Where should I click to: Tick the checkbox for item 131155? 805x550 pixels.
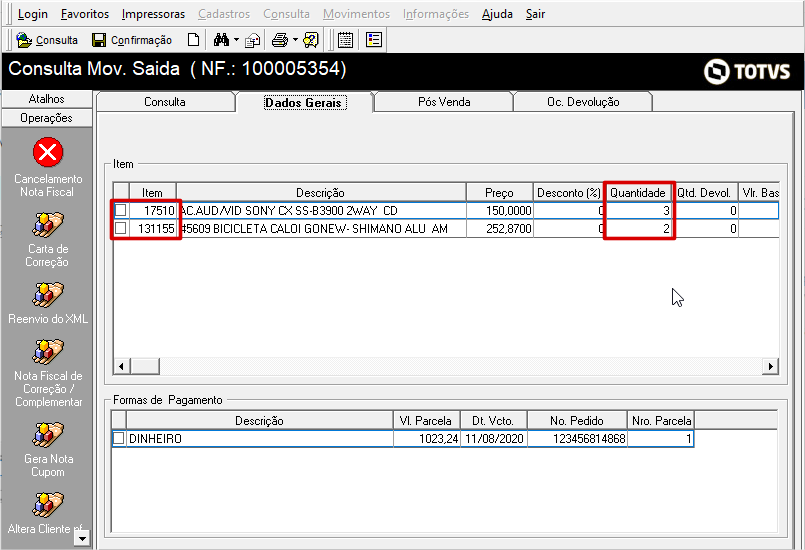click(121, 228)
